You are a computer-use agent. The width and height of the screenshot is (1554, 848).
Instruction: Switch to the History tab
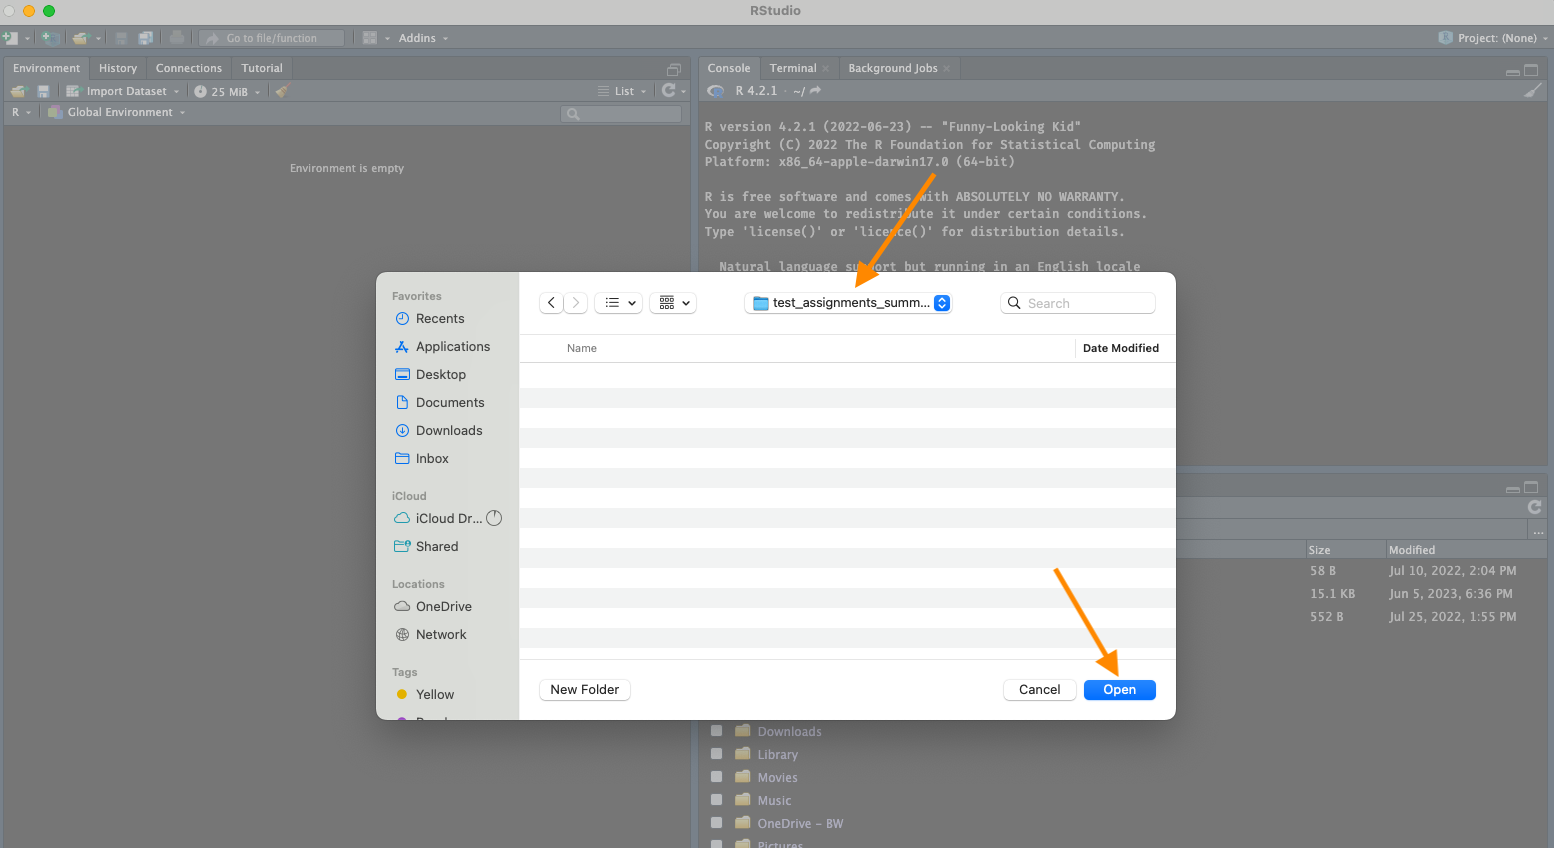coord(117,68)
